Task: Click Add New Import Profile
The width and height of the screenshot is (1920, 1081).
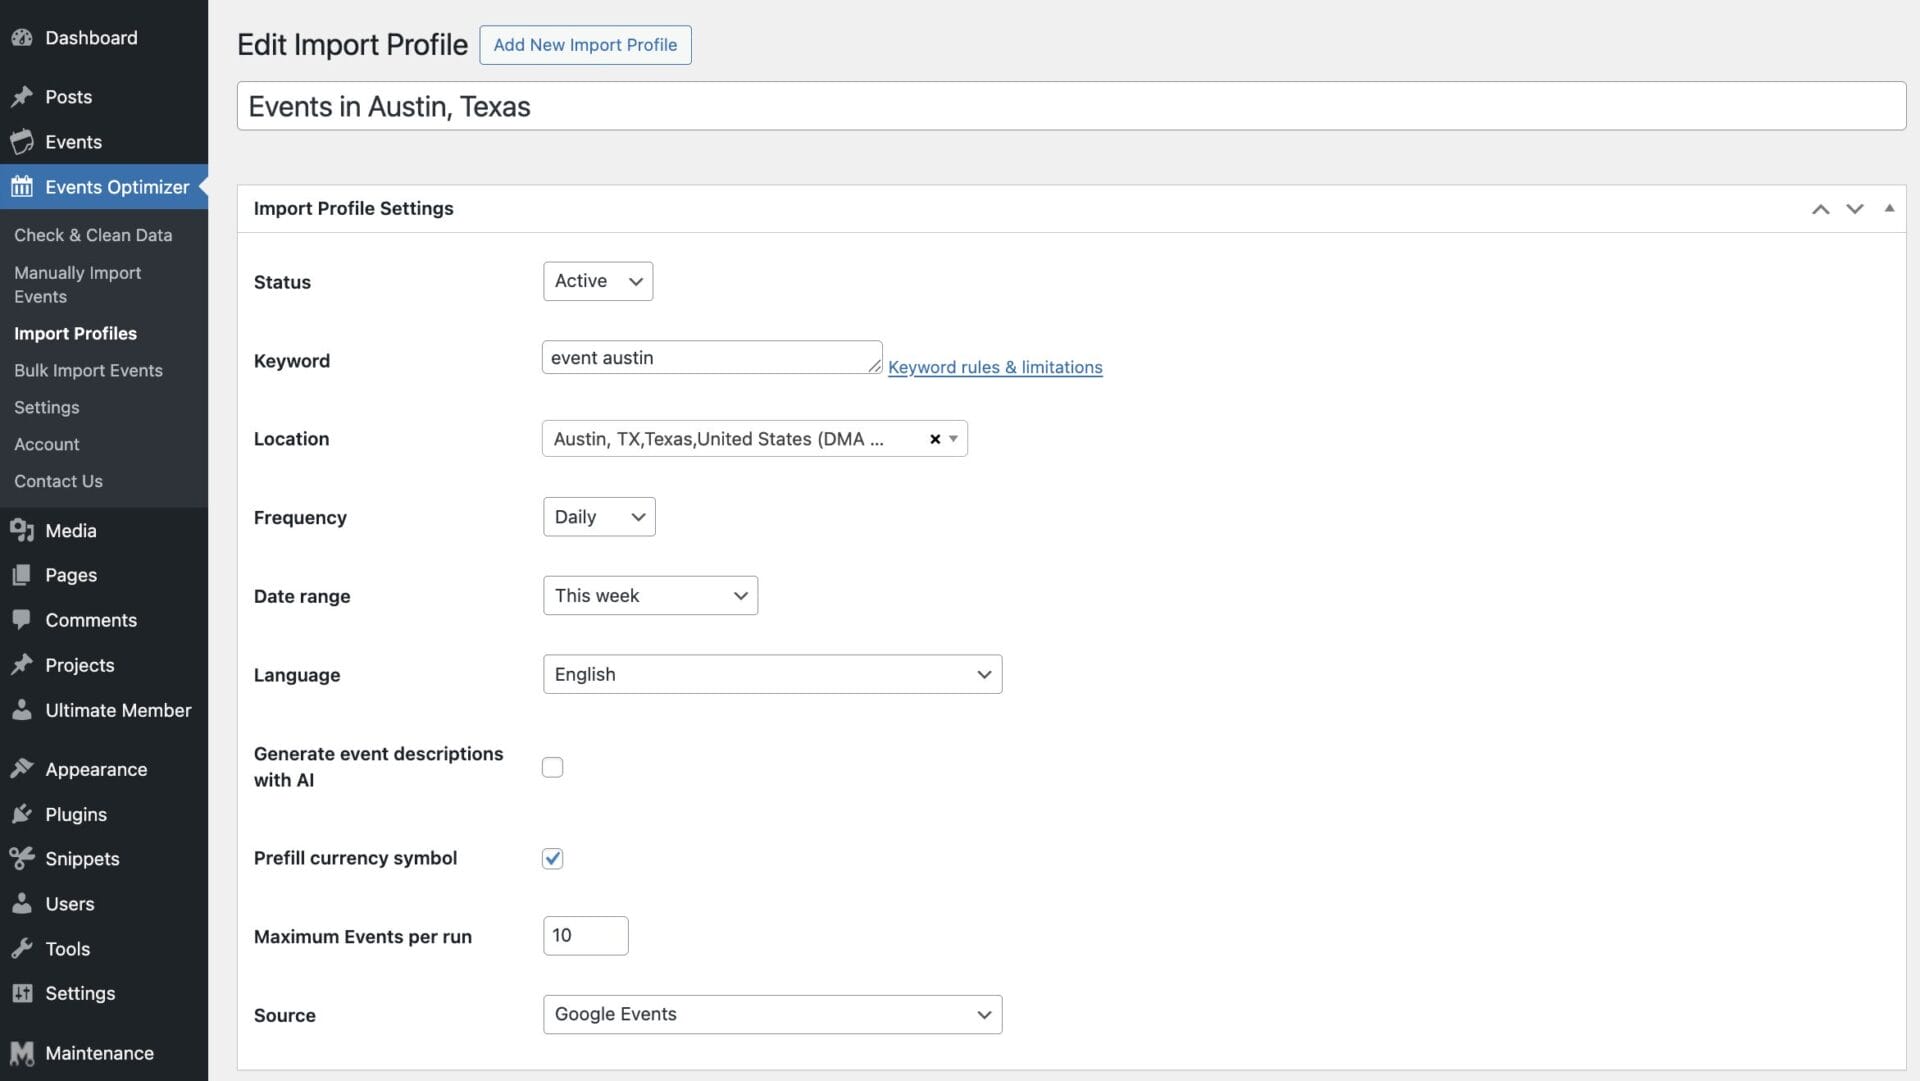Action: click(585, 45)
